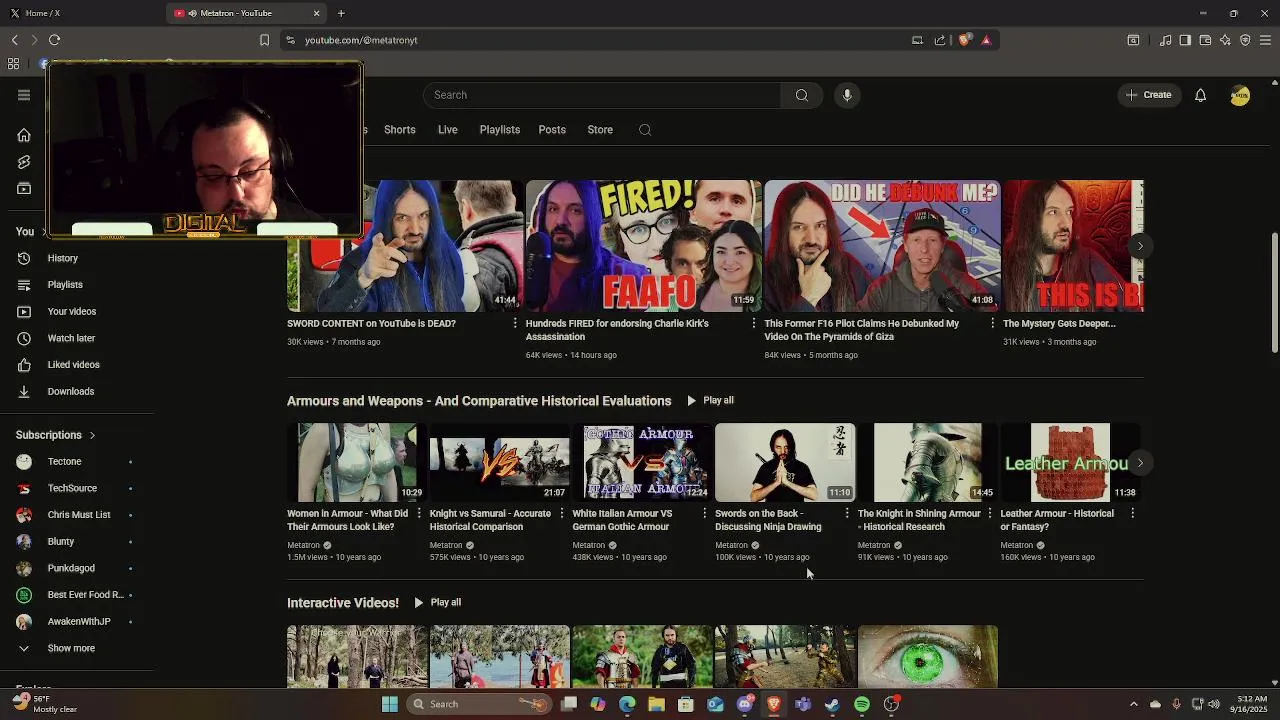Open Liked videos in sidebar
The height and width of the screenshot is (720, 1280).
73,365
